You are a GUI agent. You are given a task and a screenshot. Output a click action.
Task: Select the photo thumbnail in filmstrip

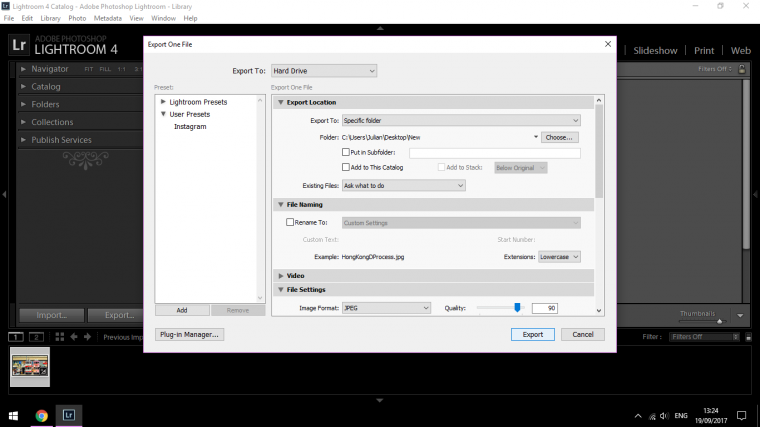[30, 366]
